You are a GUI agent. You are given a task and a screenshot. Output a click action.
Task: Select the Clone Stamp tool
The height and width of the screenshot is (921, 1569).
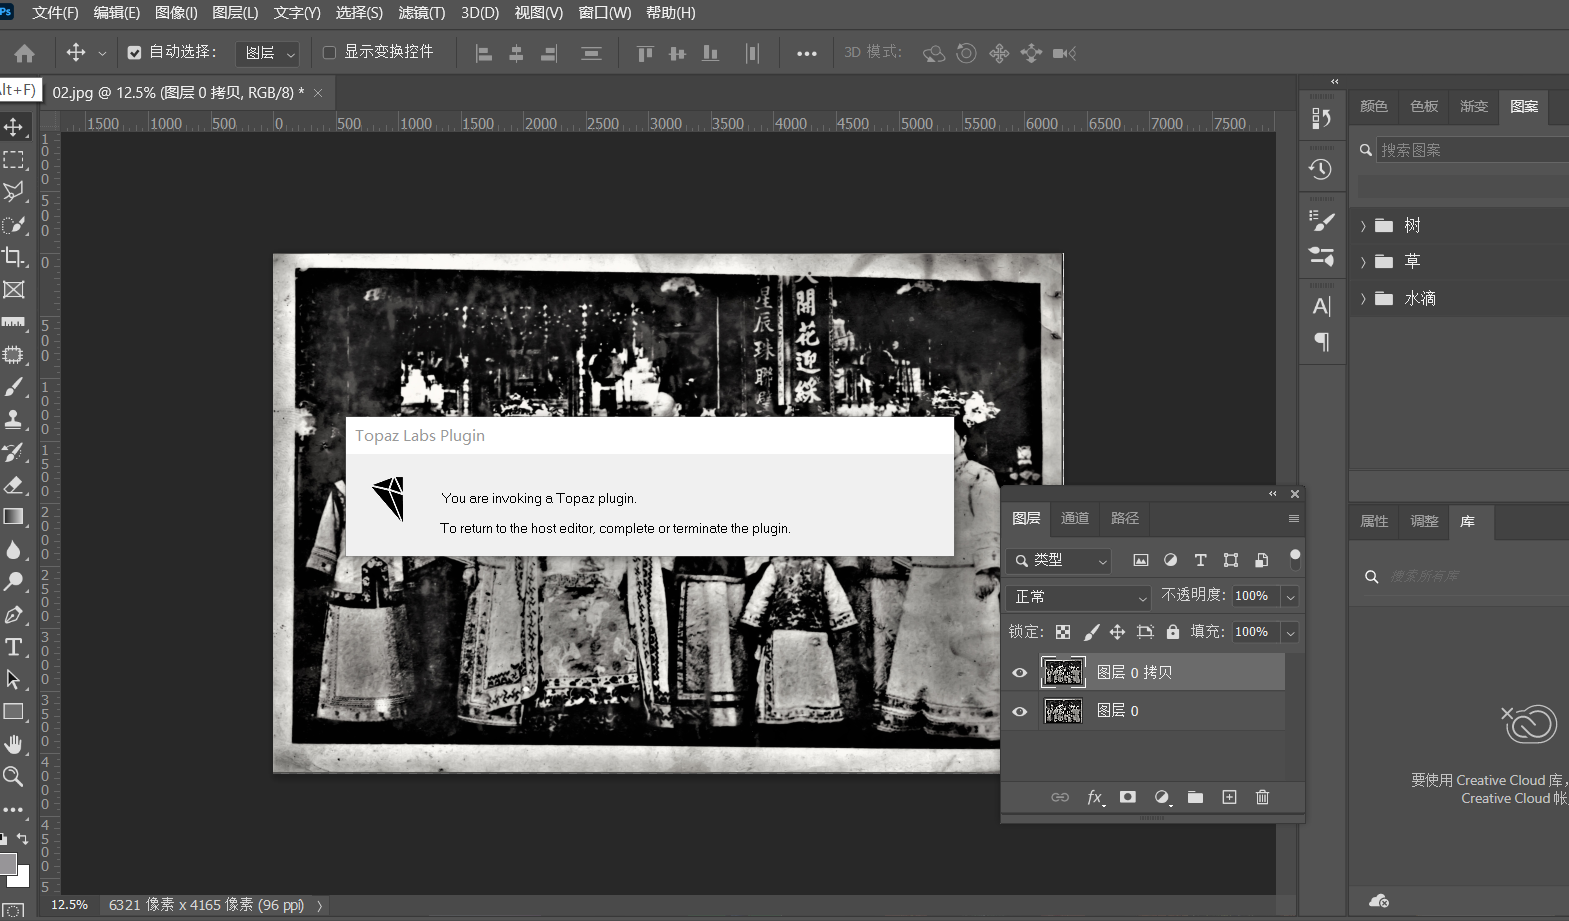14,420
